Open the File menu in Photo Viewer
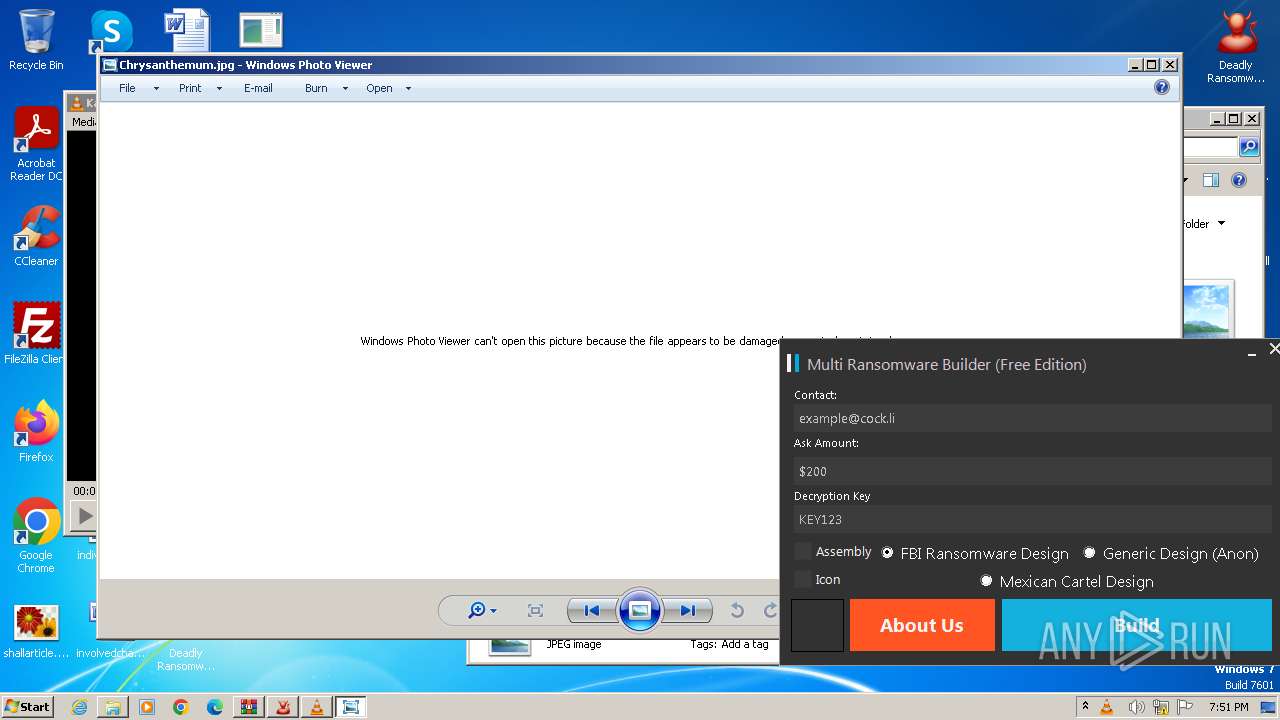 click(x=127, y=88)
